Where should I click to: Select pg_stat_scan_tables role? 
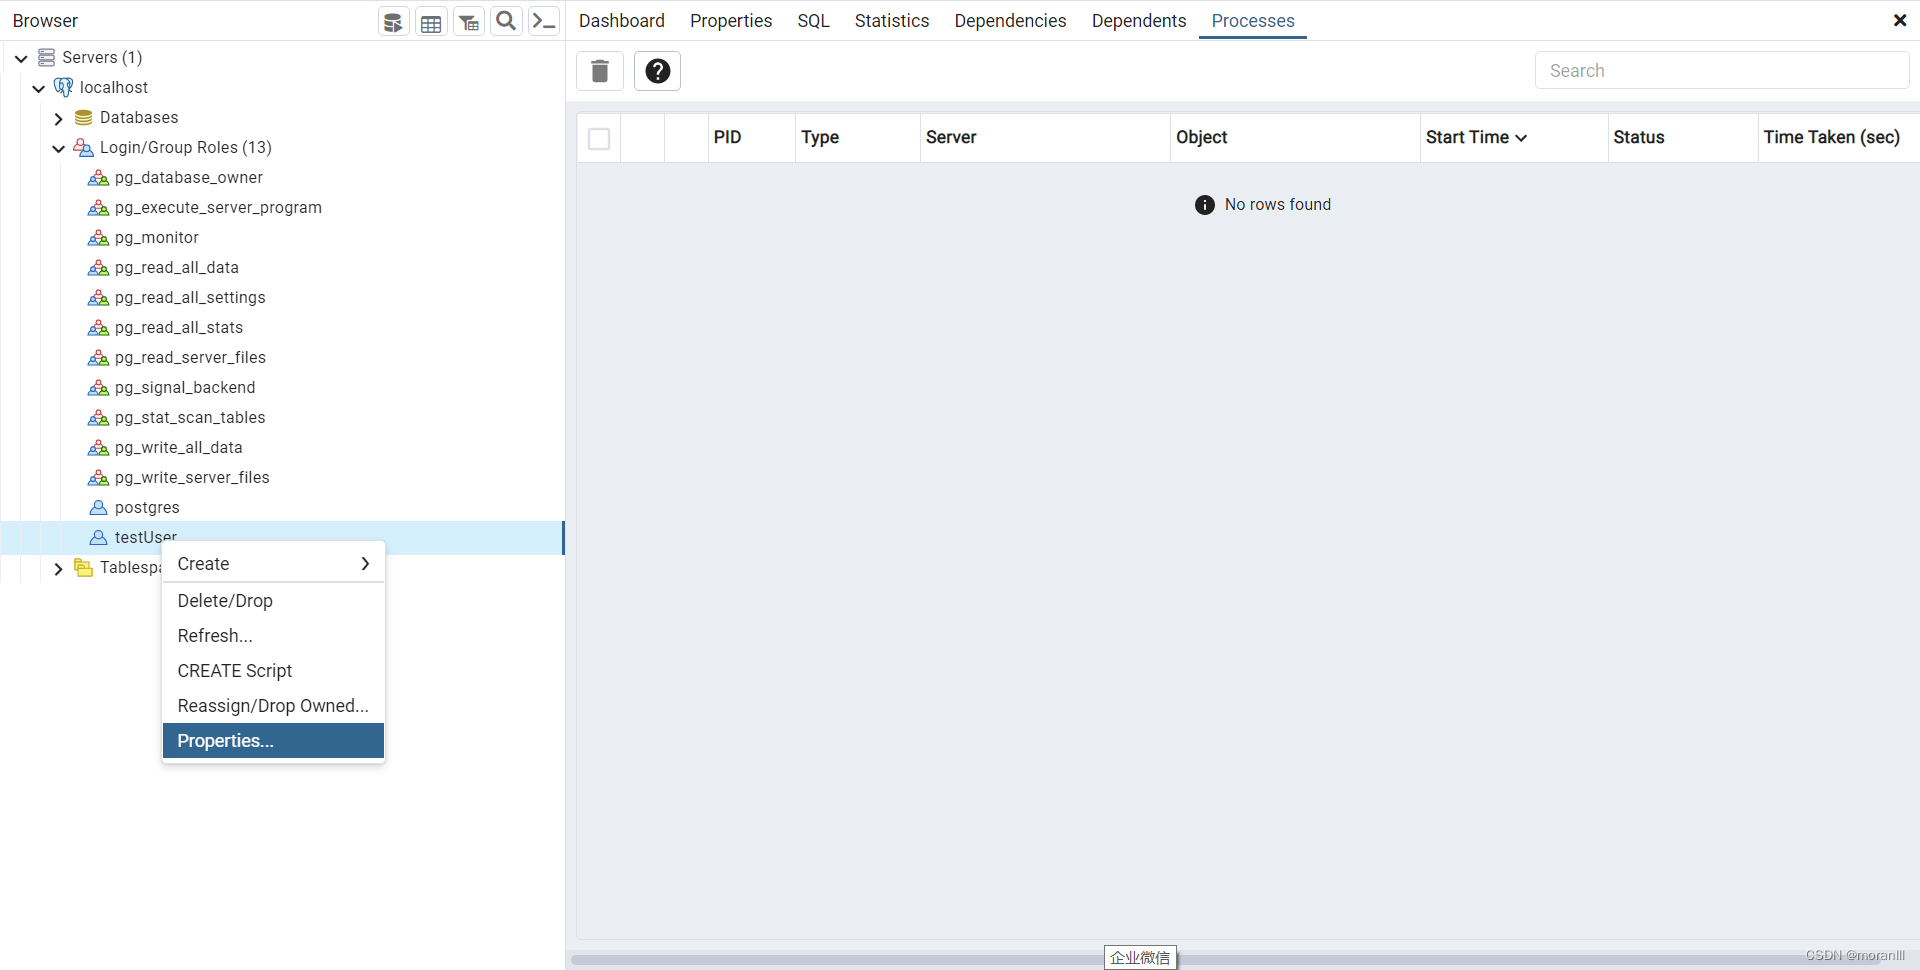coord(190,417)
